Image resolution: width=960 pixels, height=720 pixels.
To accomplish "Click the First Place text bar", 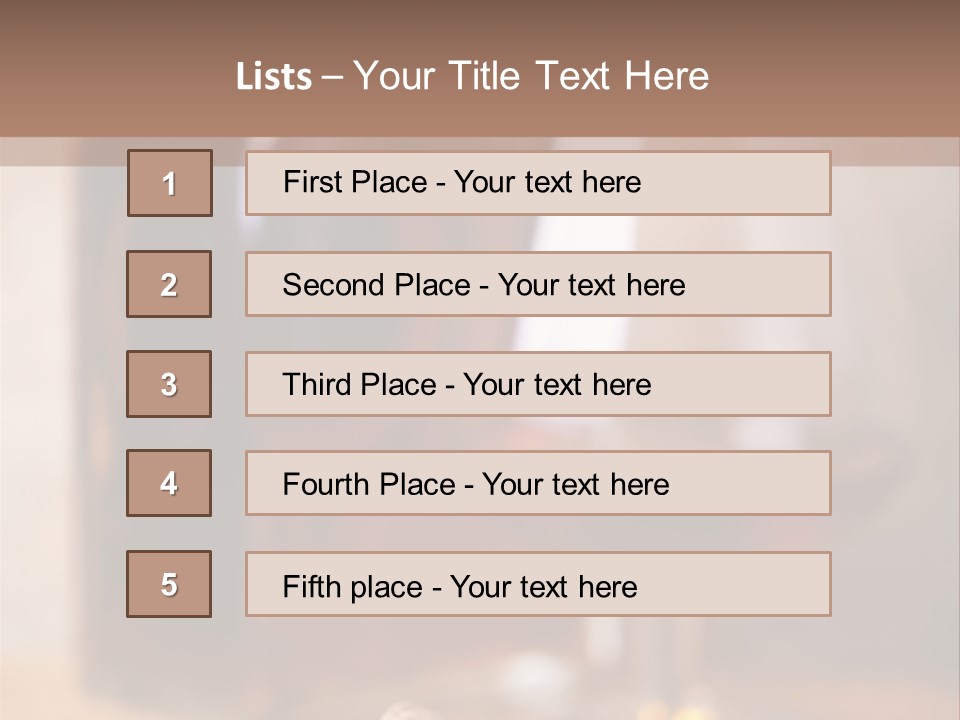I will point(538,183).
